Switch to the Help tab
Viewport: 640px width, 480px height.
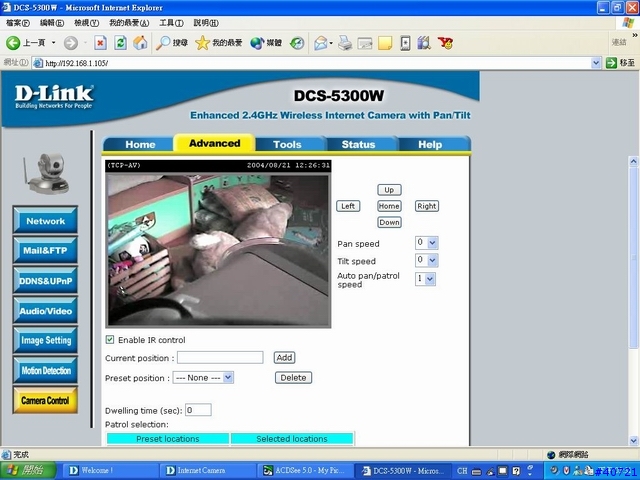click(x=430, y=144)
